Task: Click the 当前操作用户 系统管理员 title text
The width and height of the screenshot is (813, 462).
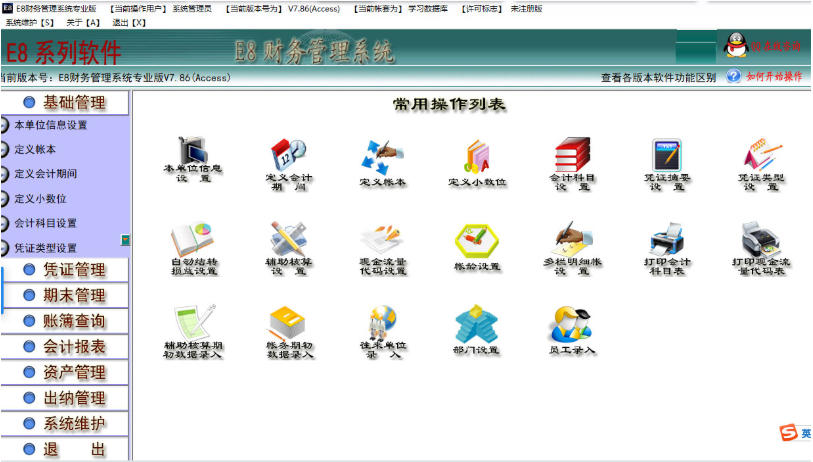Action: (161, 9)
